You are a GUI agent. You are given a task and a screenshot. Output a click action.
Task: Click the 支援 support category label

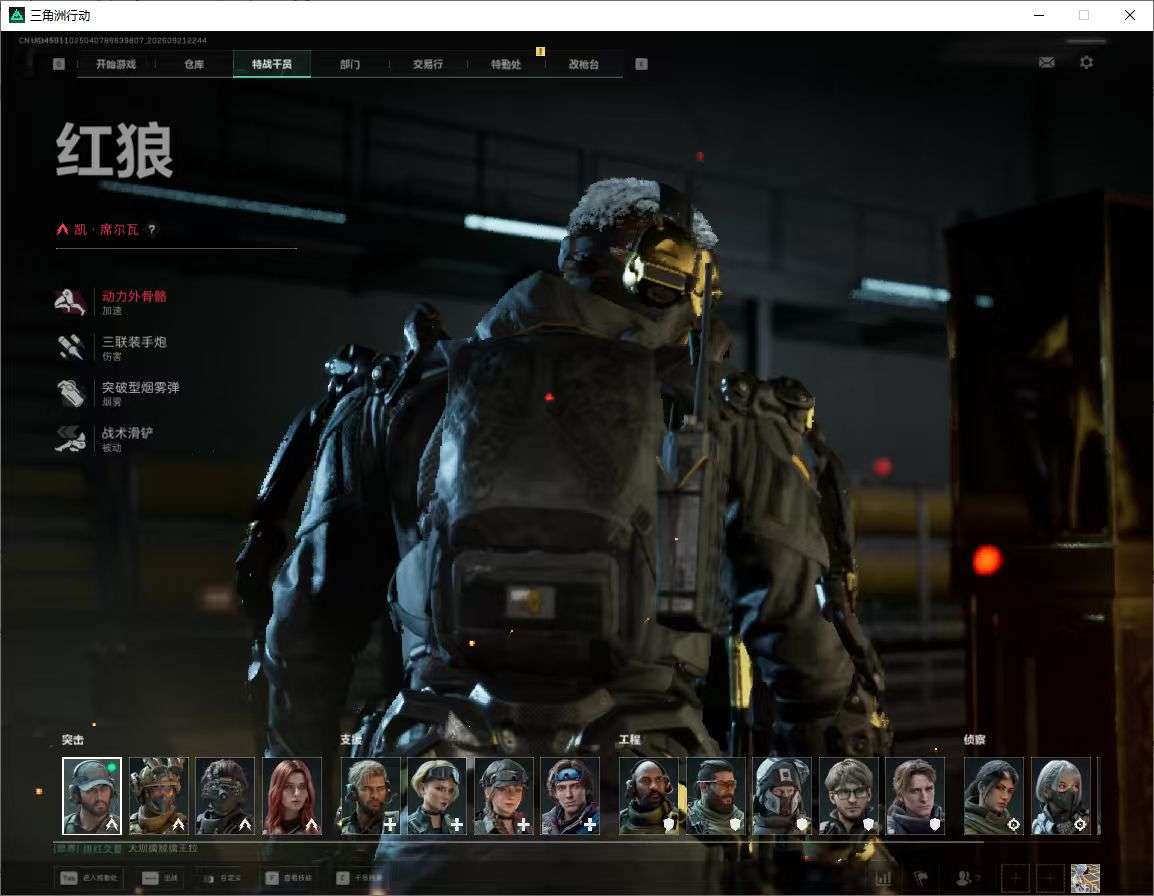[x=351, y=740]
